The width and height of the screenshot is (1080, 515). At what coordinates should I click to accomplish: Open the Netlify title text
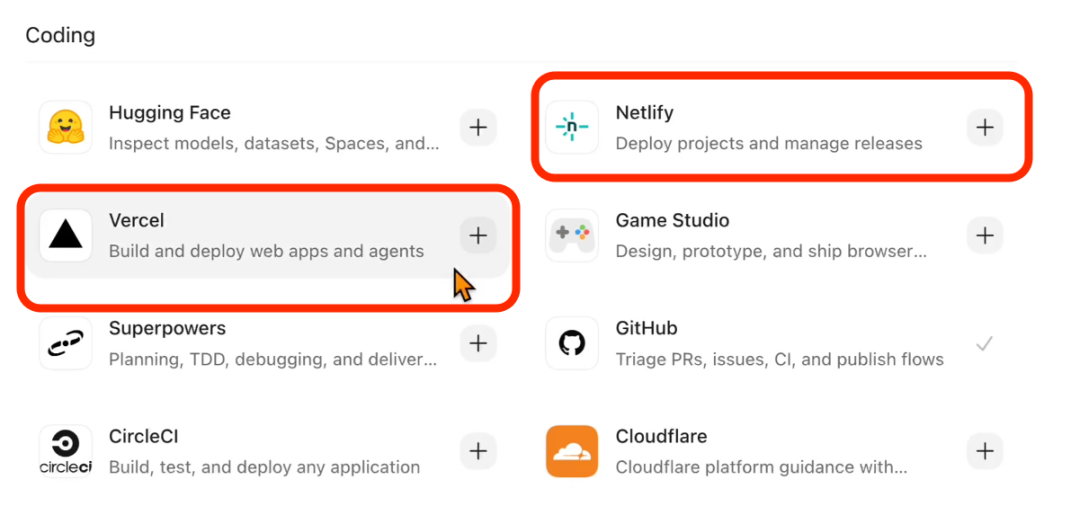[x=645, y=112]
